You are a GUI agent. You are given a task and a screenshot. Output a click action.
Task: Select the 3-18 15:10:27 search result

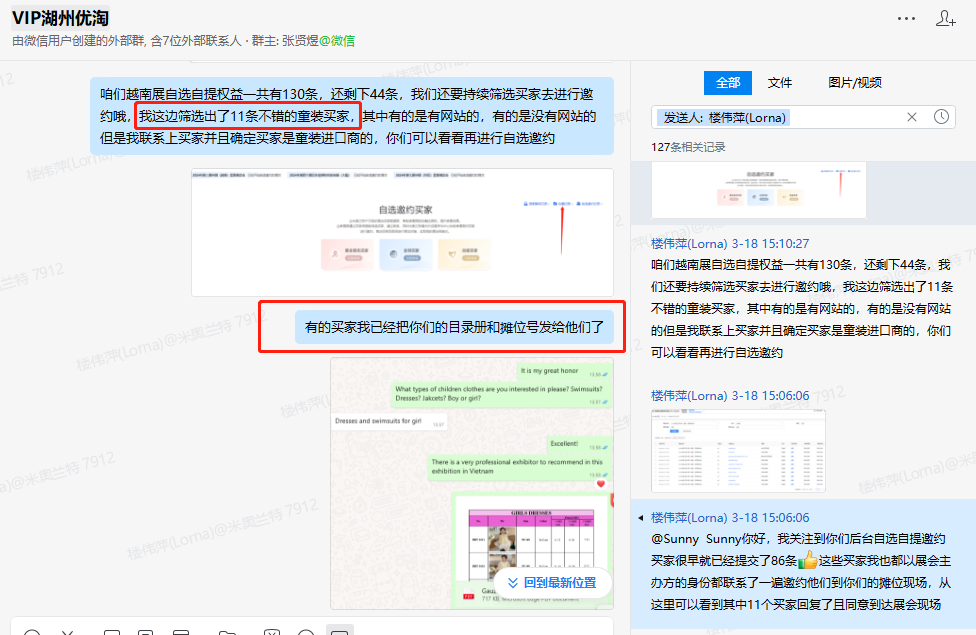click(802, 300)
